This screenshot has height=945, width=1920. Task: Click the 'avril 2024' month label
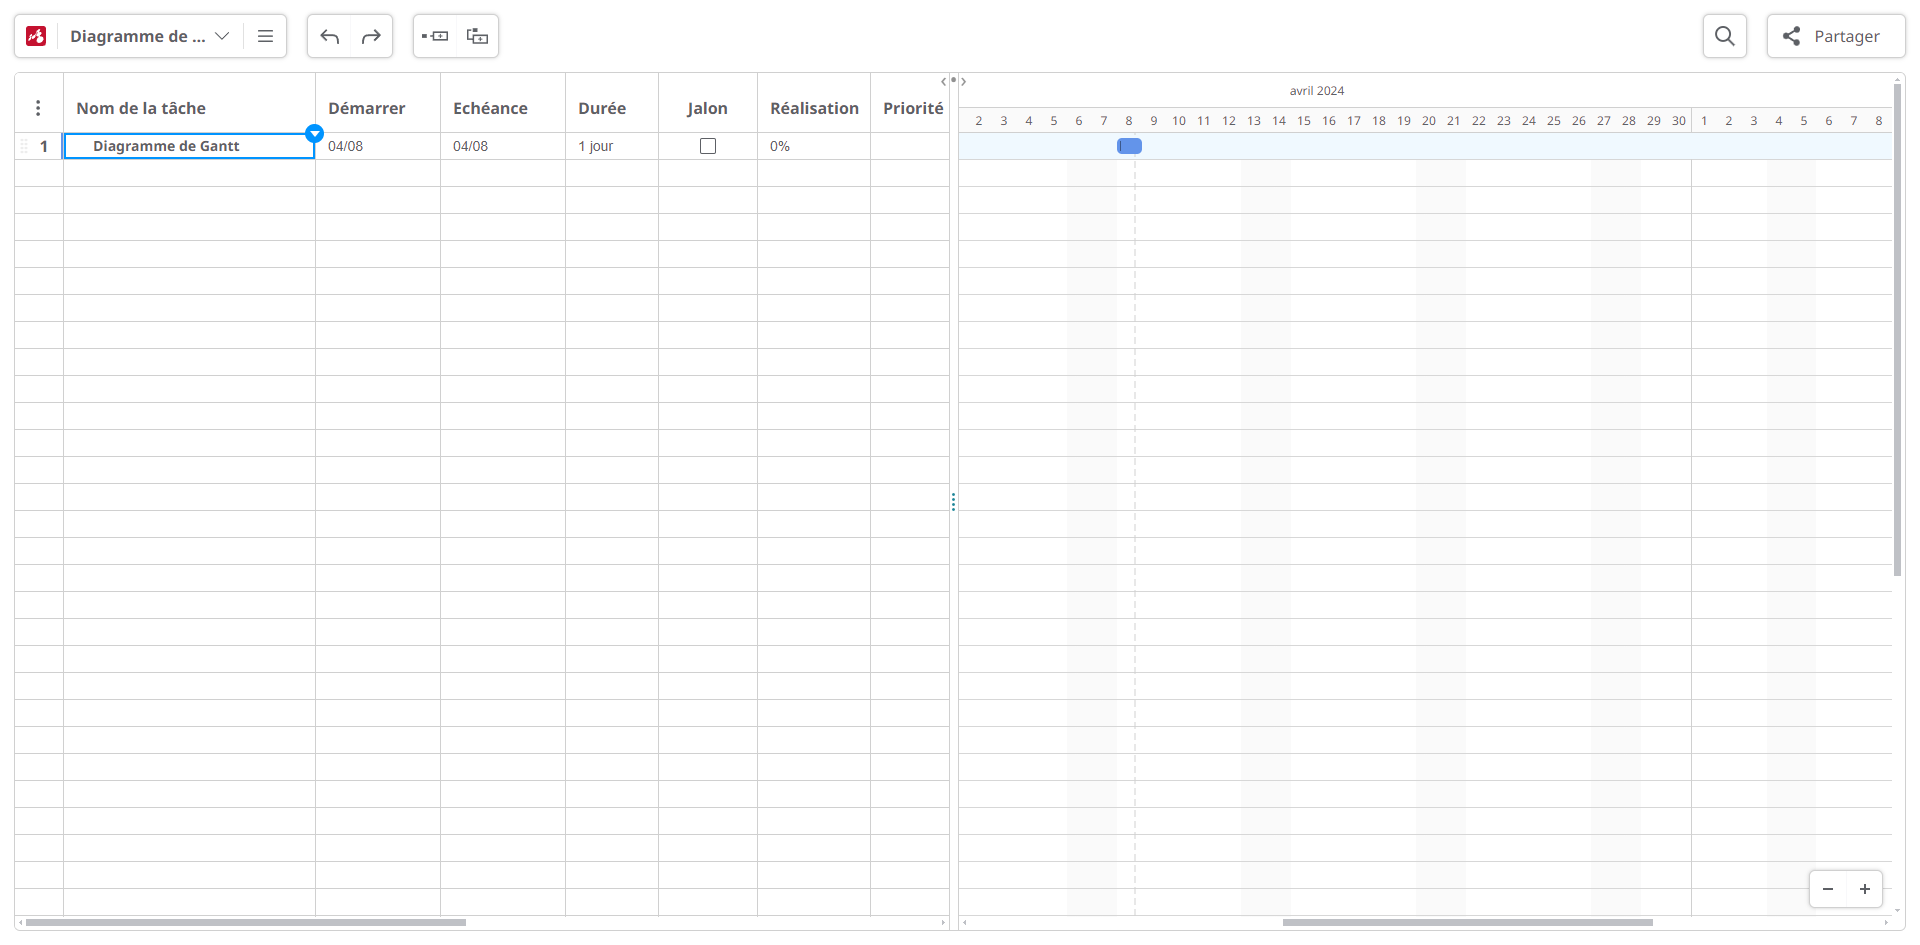coord(1316,91)
